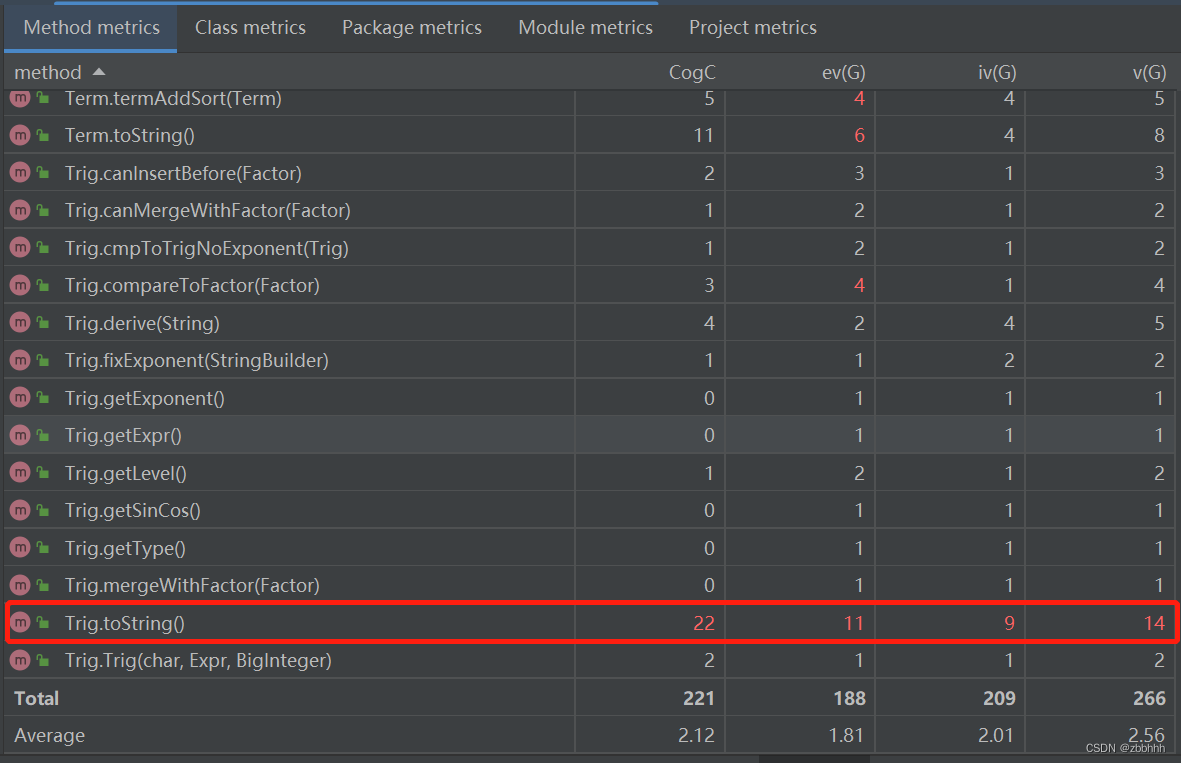The image size is (1181, 763).
Task: Switch to the Class metrics tab
Action: (250, 28)
